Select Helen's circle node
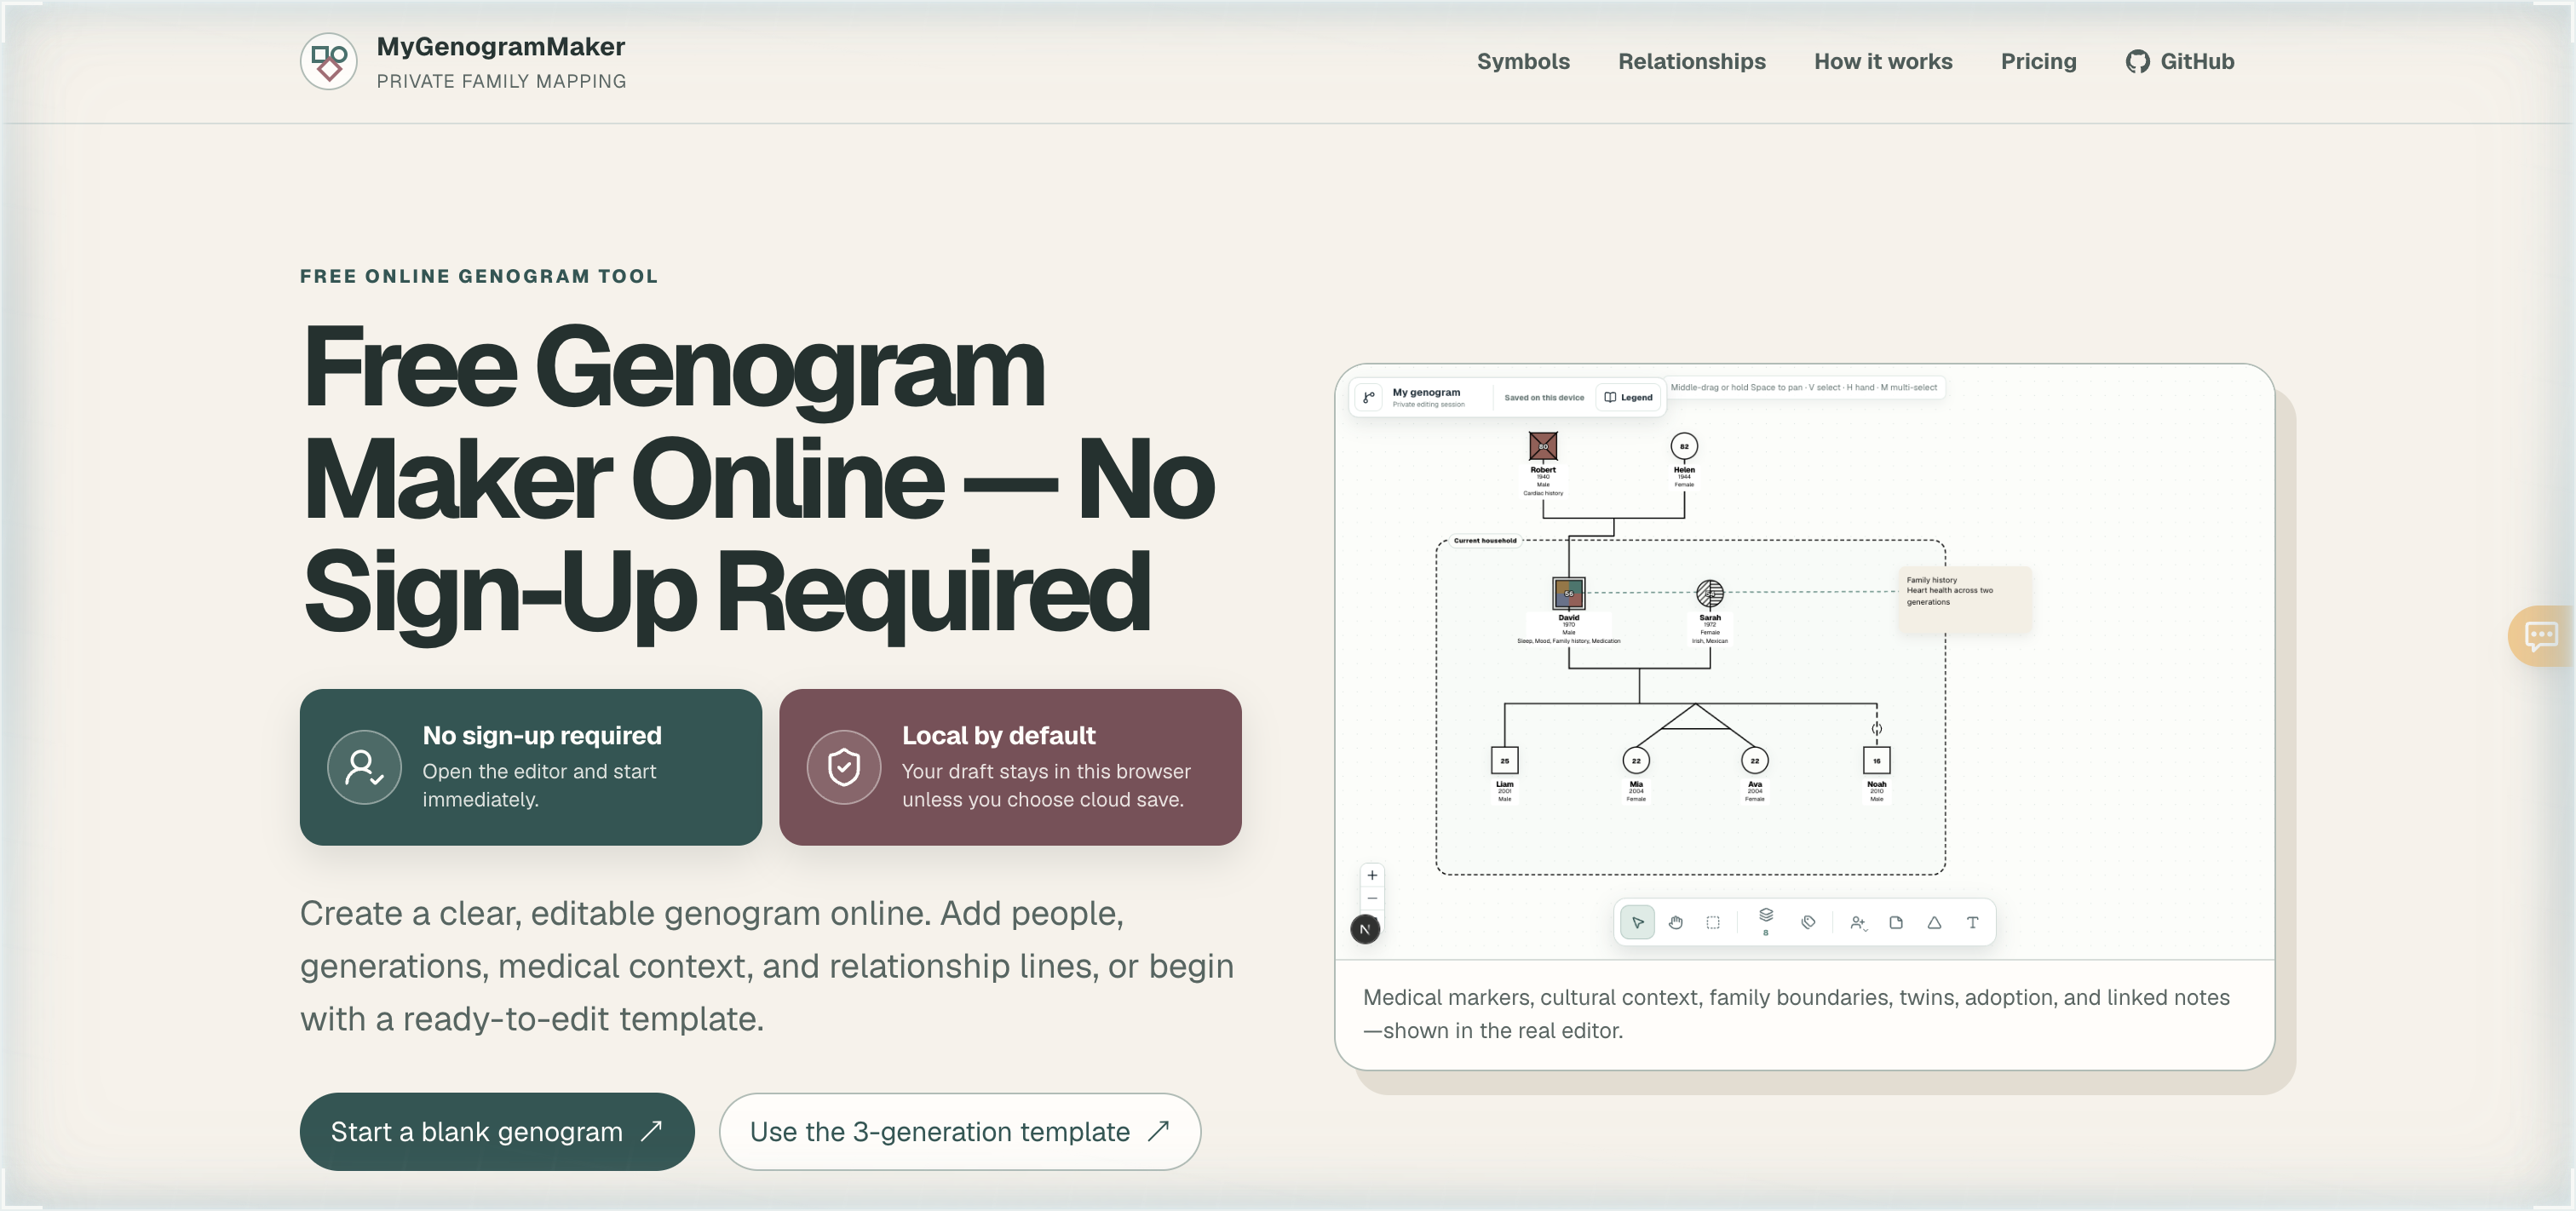The height and width of the screenshot is (1211, 2576). click(1684, 446)
